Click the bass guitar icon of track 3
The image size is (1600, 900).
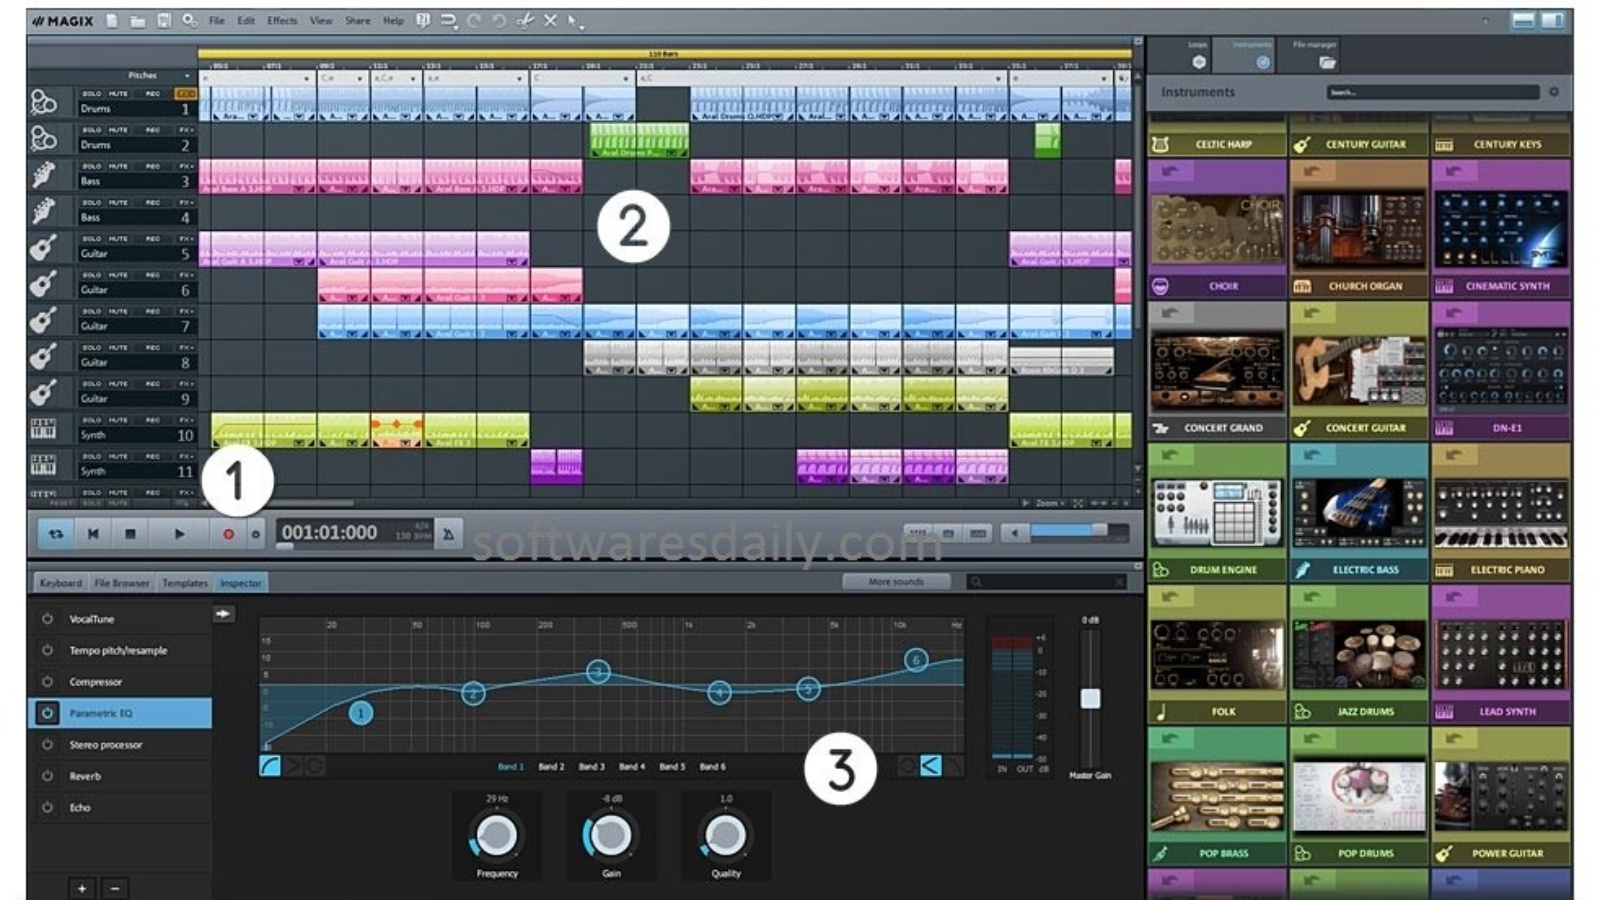coord(43,175)
